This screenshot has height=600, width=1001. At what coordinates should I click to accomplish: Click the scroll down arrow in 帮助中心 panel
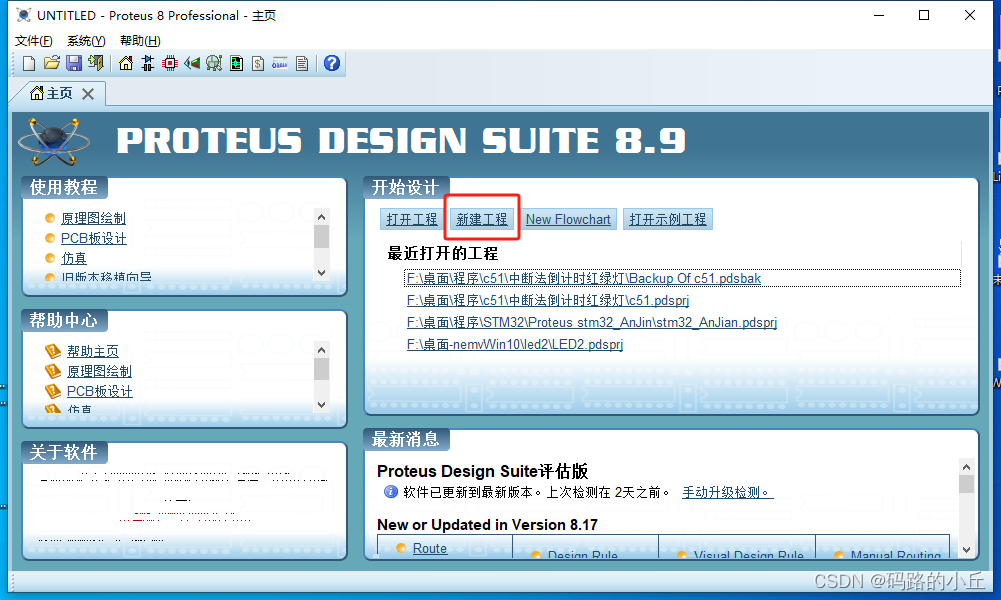point(322,405)
